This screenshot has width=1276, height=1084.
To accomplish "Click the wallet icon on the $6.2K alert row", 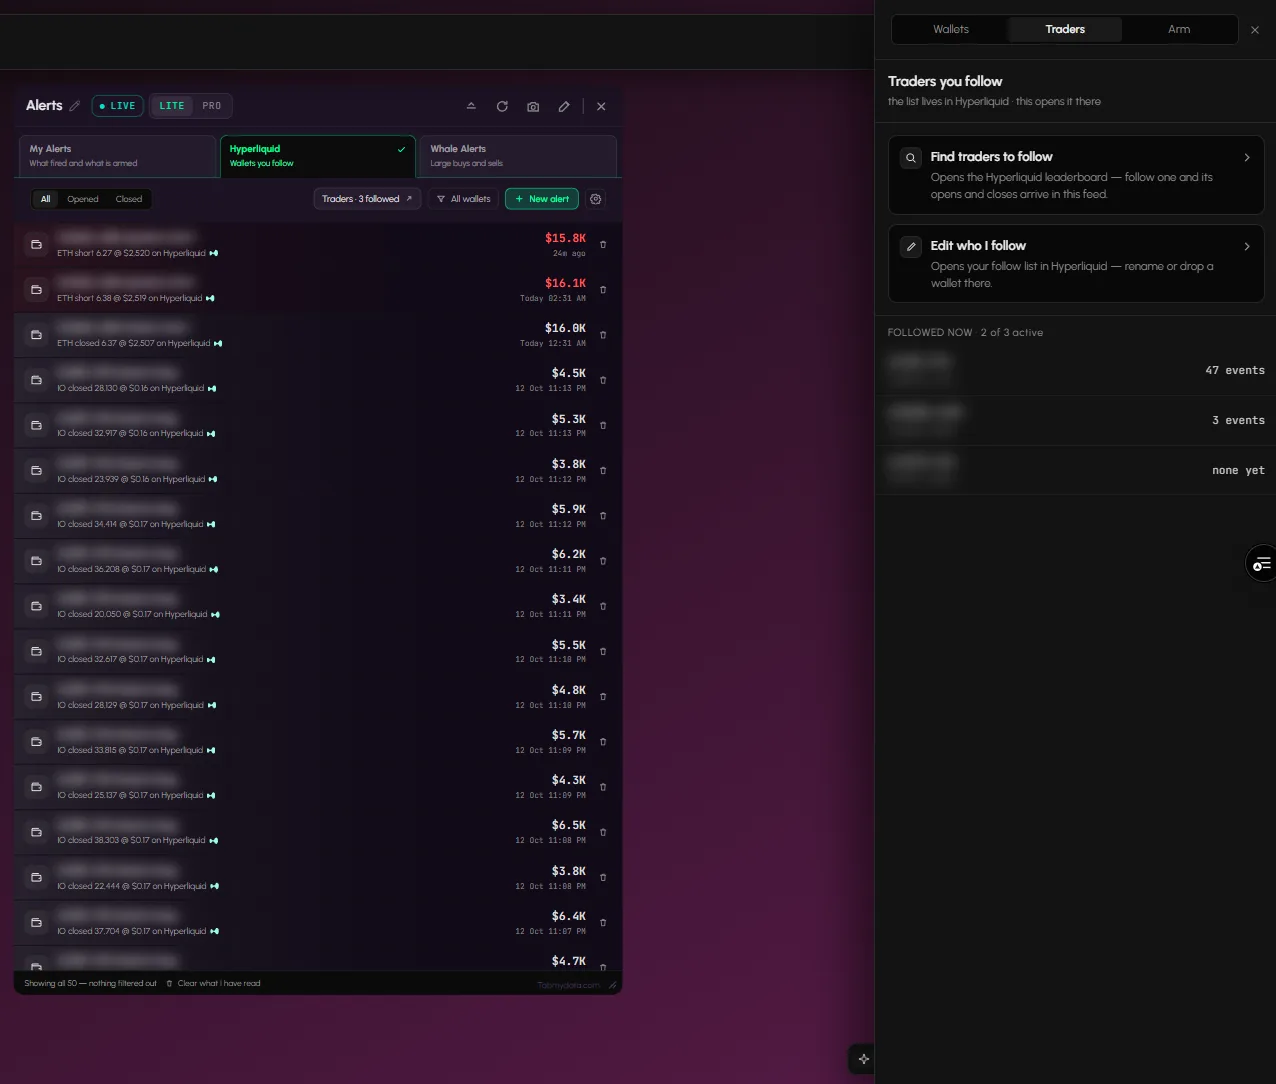I will tap(36, 561).
